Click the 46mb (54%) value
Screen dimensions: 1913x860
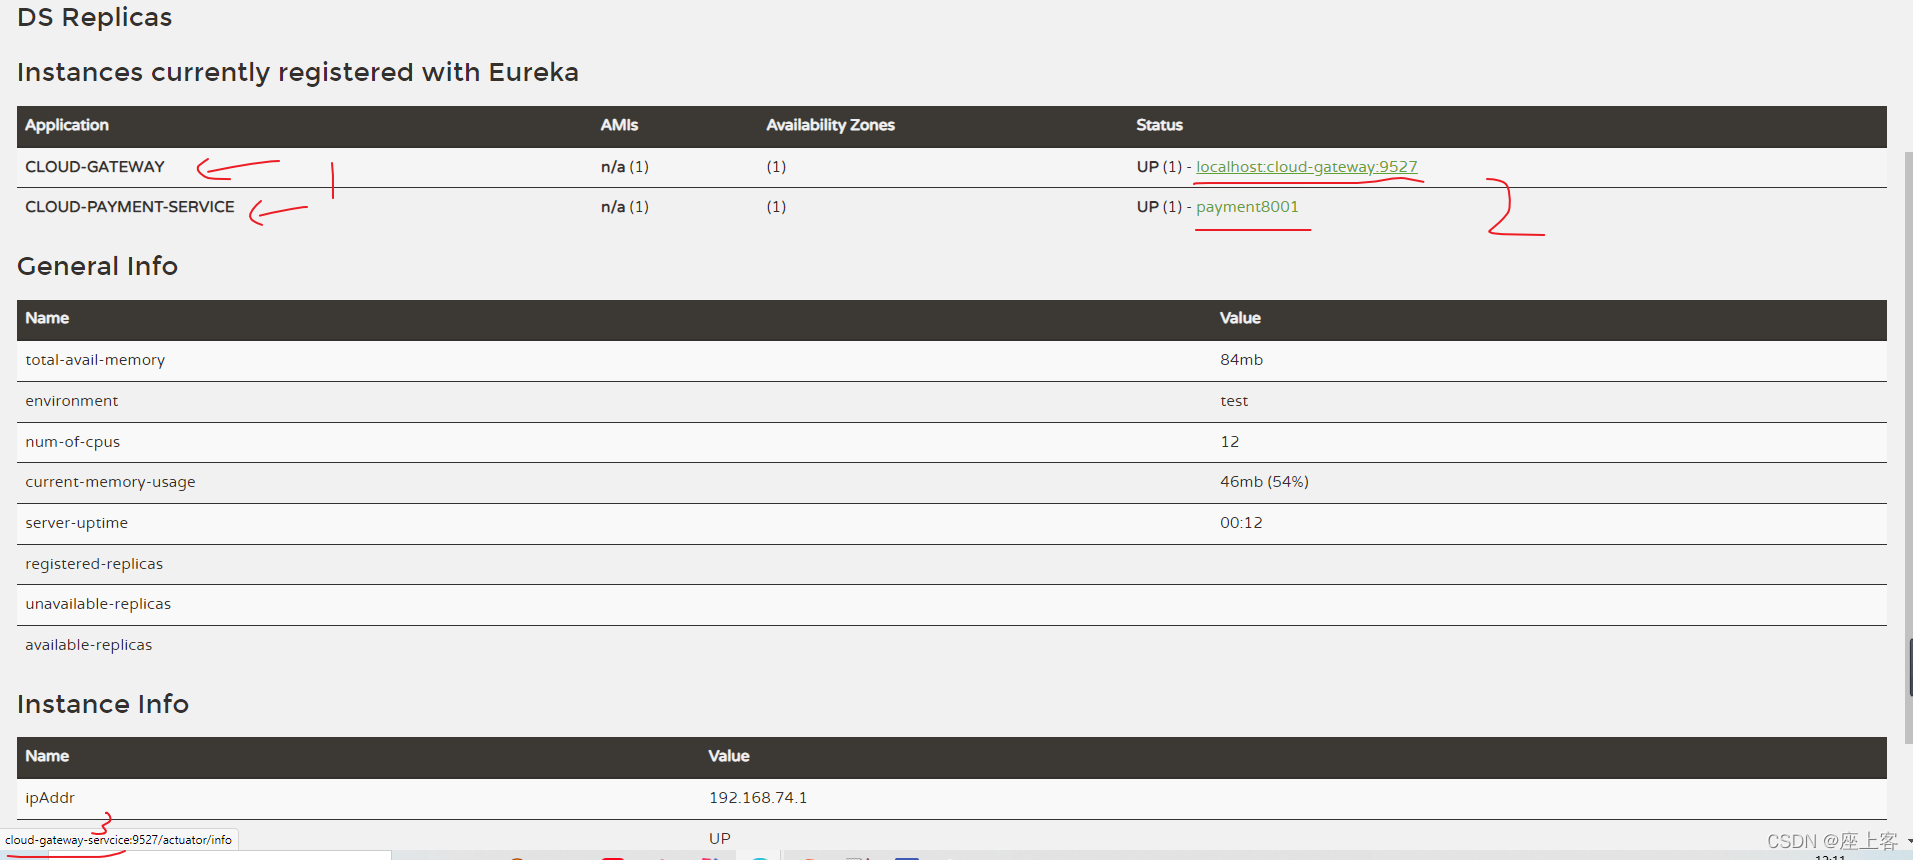pyautogui.click(x=1264, y=482)
